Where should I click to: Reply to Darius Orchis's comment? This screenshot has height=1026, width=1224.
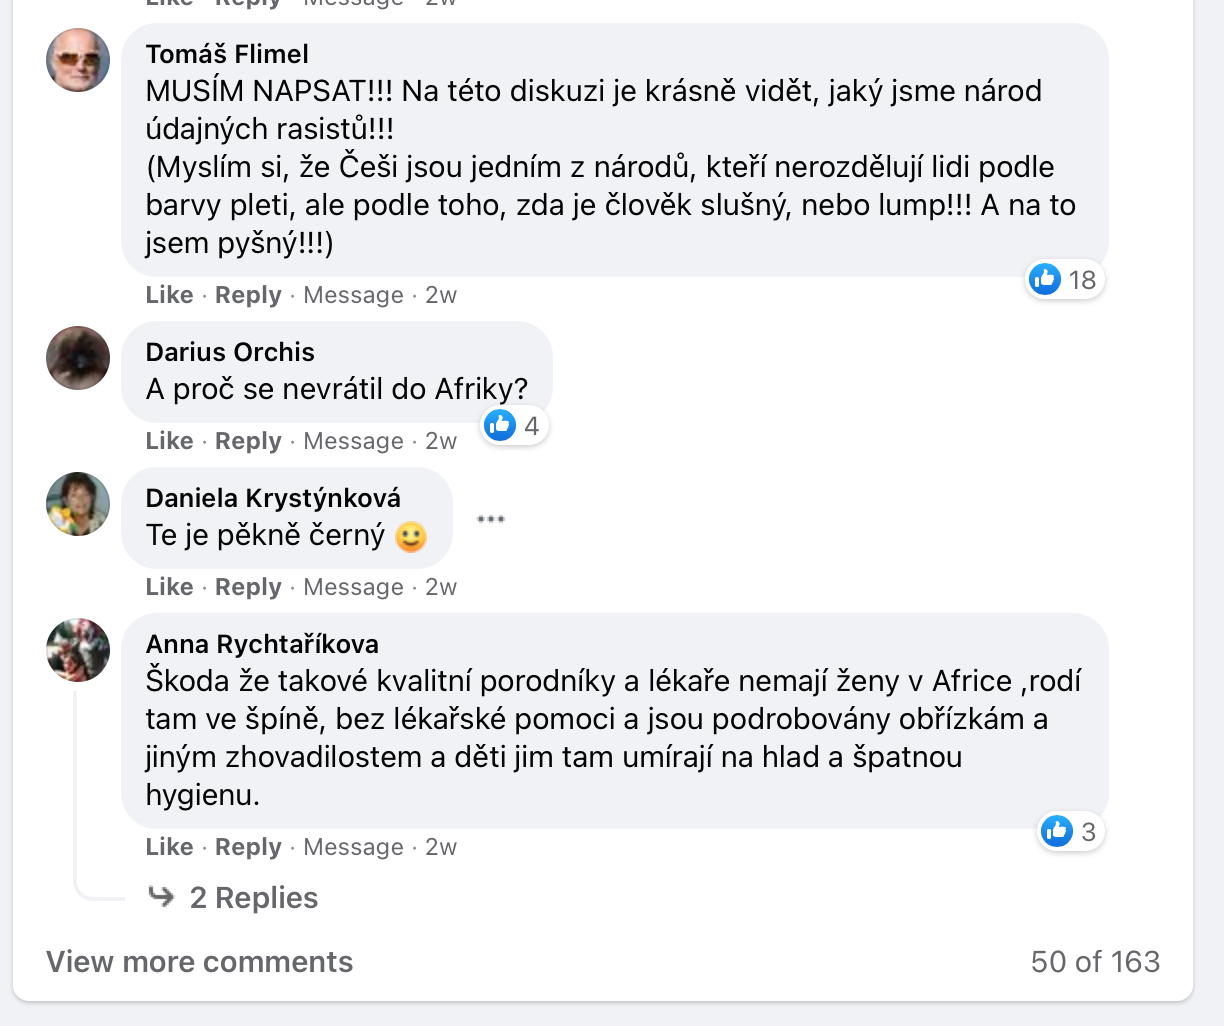point(248,441)
